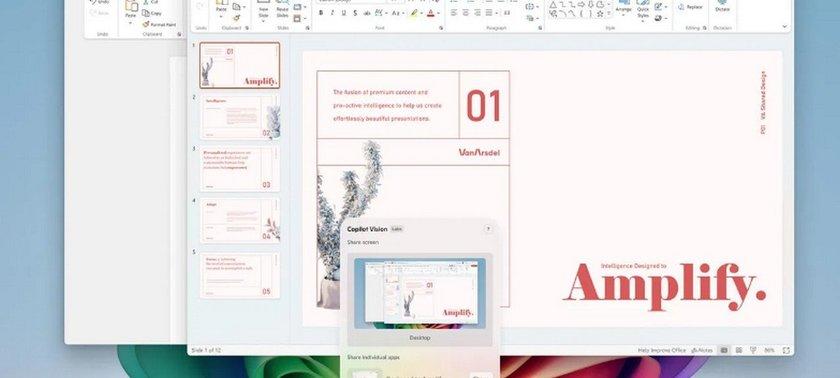Switch to Normal view in status bar
This screenshot has height=378, width=840.
(724, 350)
